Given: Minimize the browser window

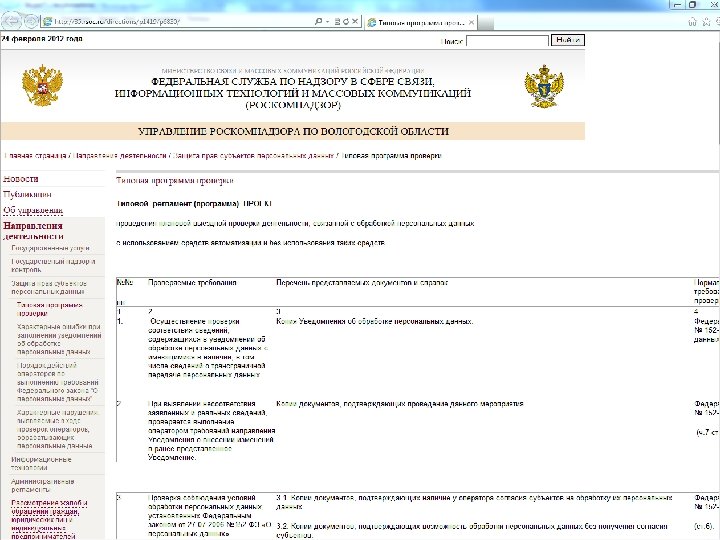Looking at the screenshot, I should [x=677, y=5].
